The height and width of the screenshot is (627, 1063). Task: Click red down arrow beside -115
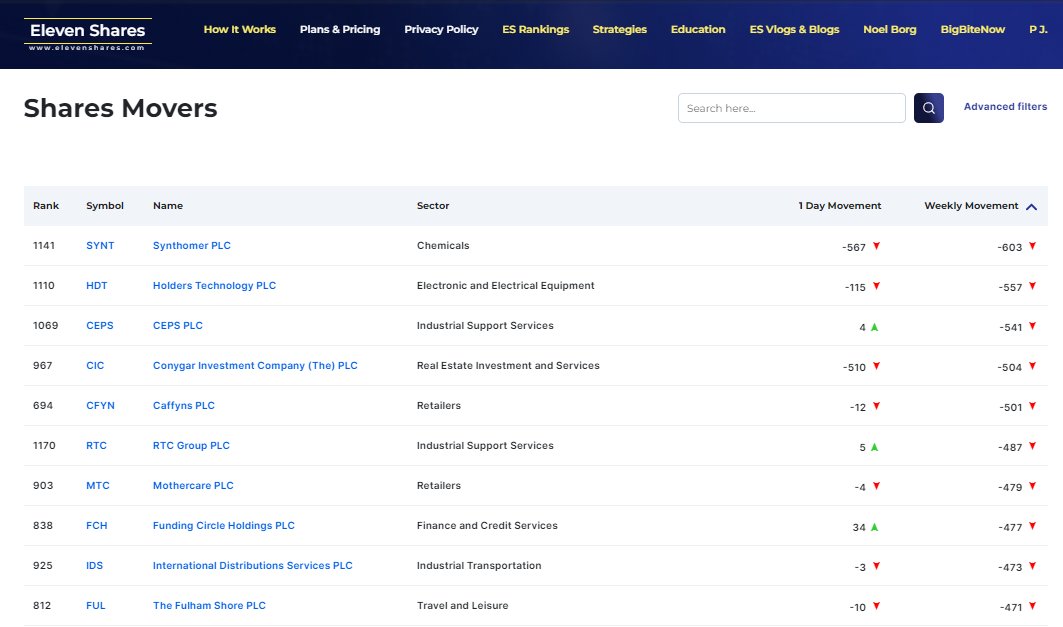876,286
